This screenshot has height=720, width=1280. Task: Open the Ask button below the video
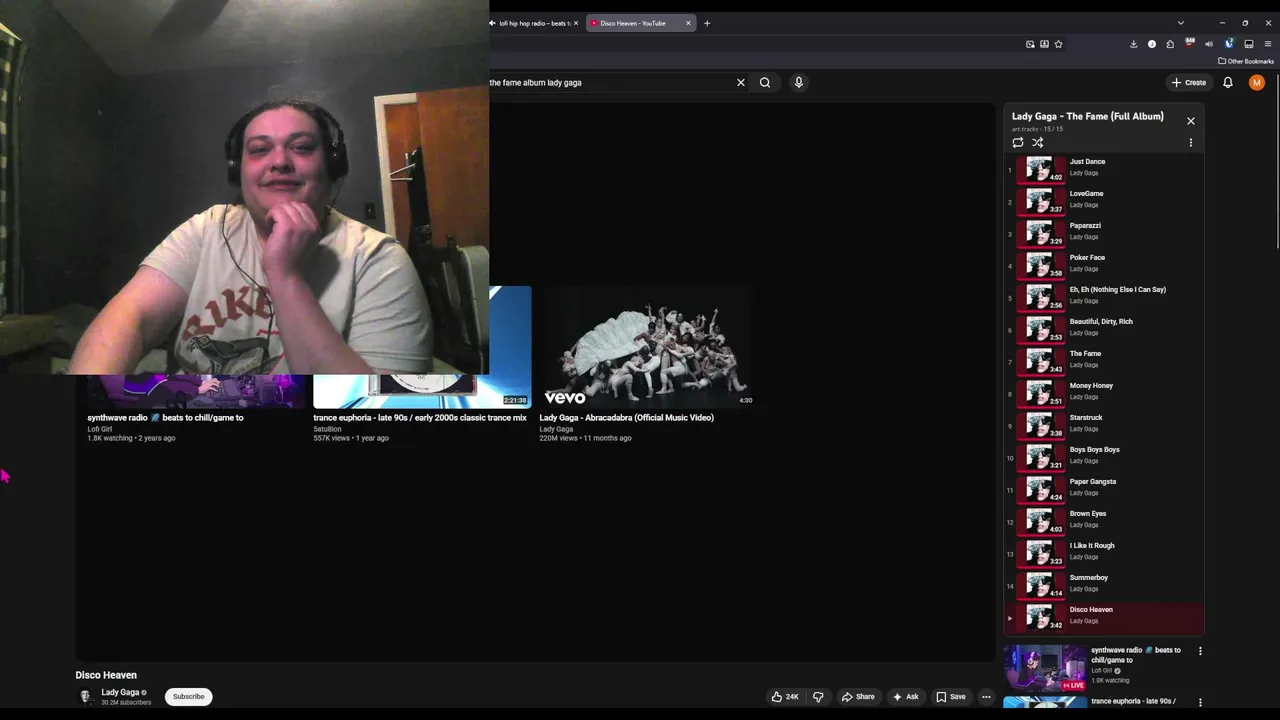[906, 697]
